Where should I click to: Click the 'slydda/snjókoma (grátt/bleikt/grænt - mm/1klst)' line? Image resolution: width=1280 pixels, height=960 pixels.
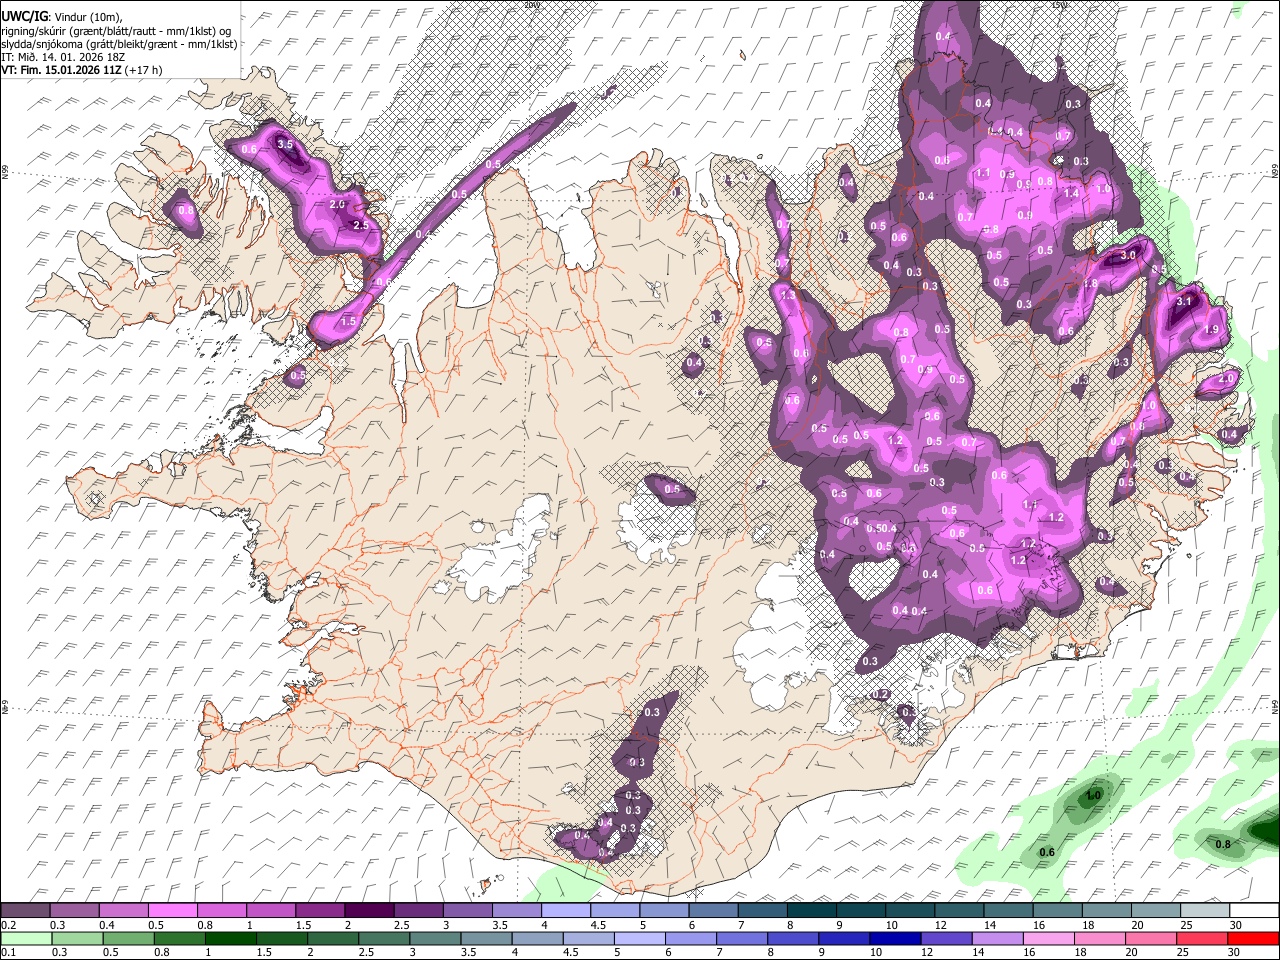(119, 44)
